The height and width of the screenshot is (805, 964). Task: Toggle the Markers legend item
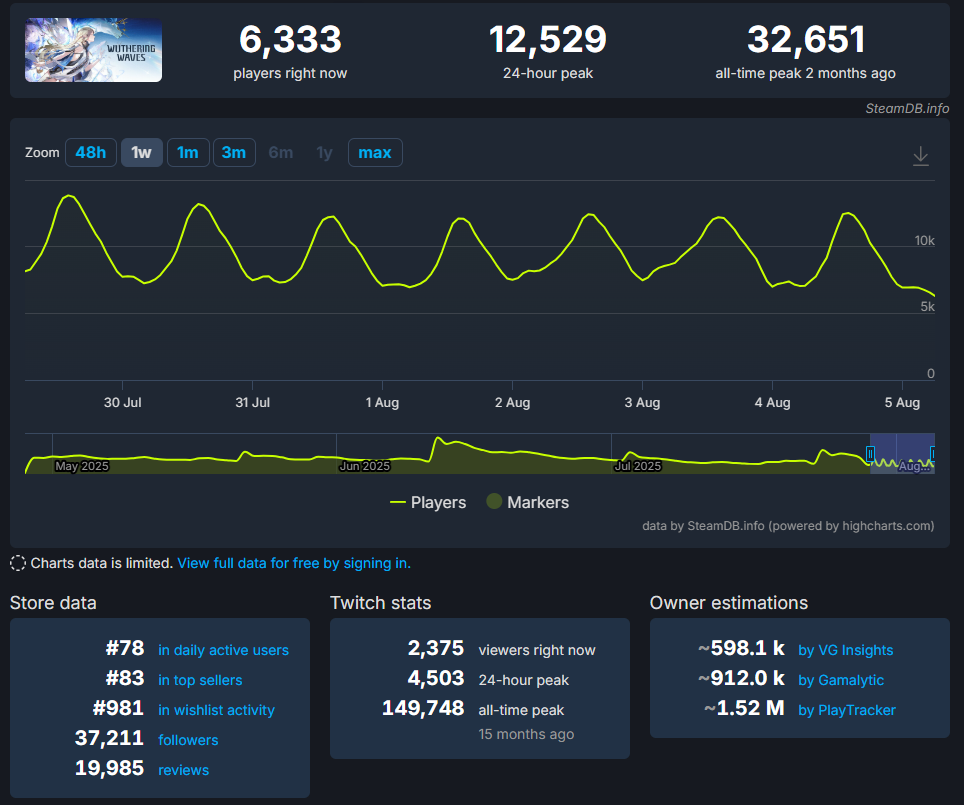(527, 502)
